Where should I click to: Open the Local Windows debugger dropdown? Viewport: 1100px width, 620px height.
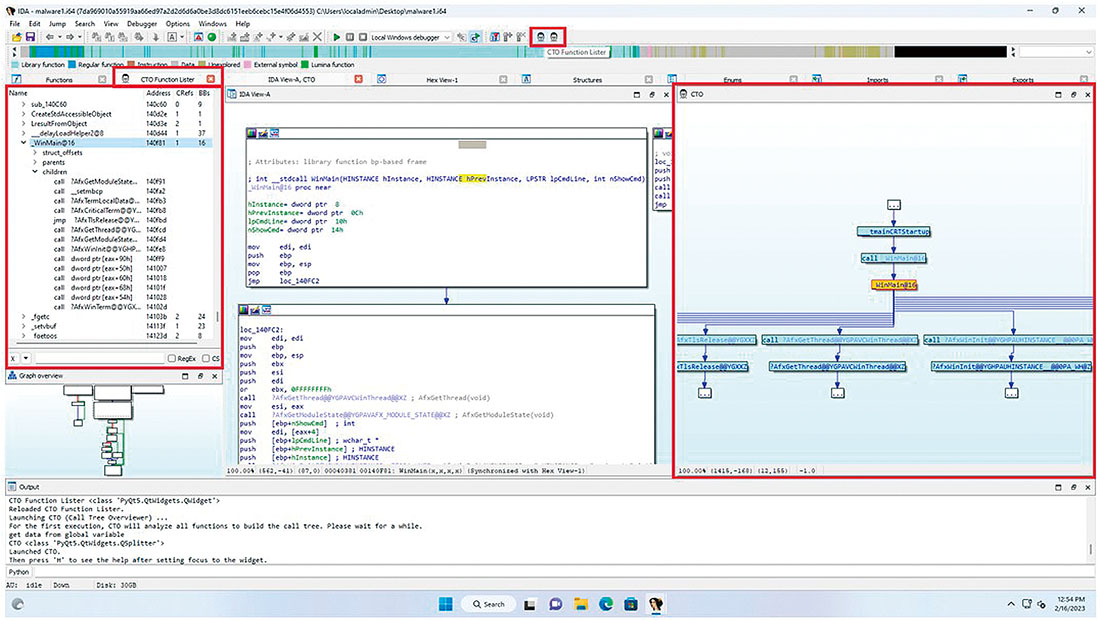pos(448,37)
